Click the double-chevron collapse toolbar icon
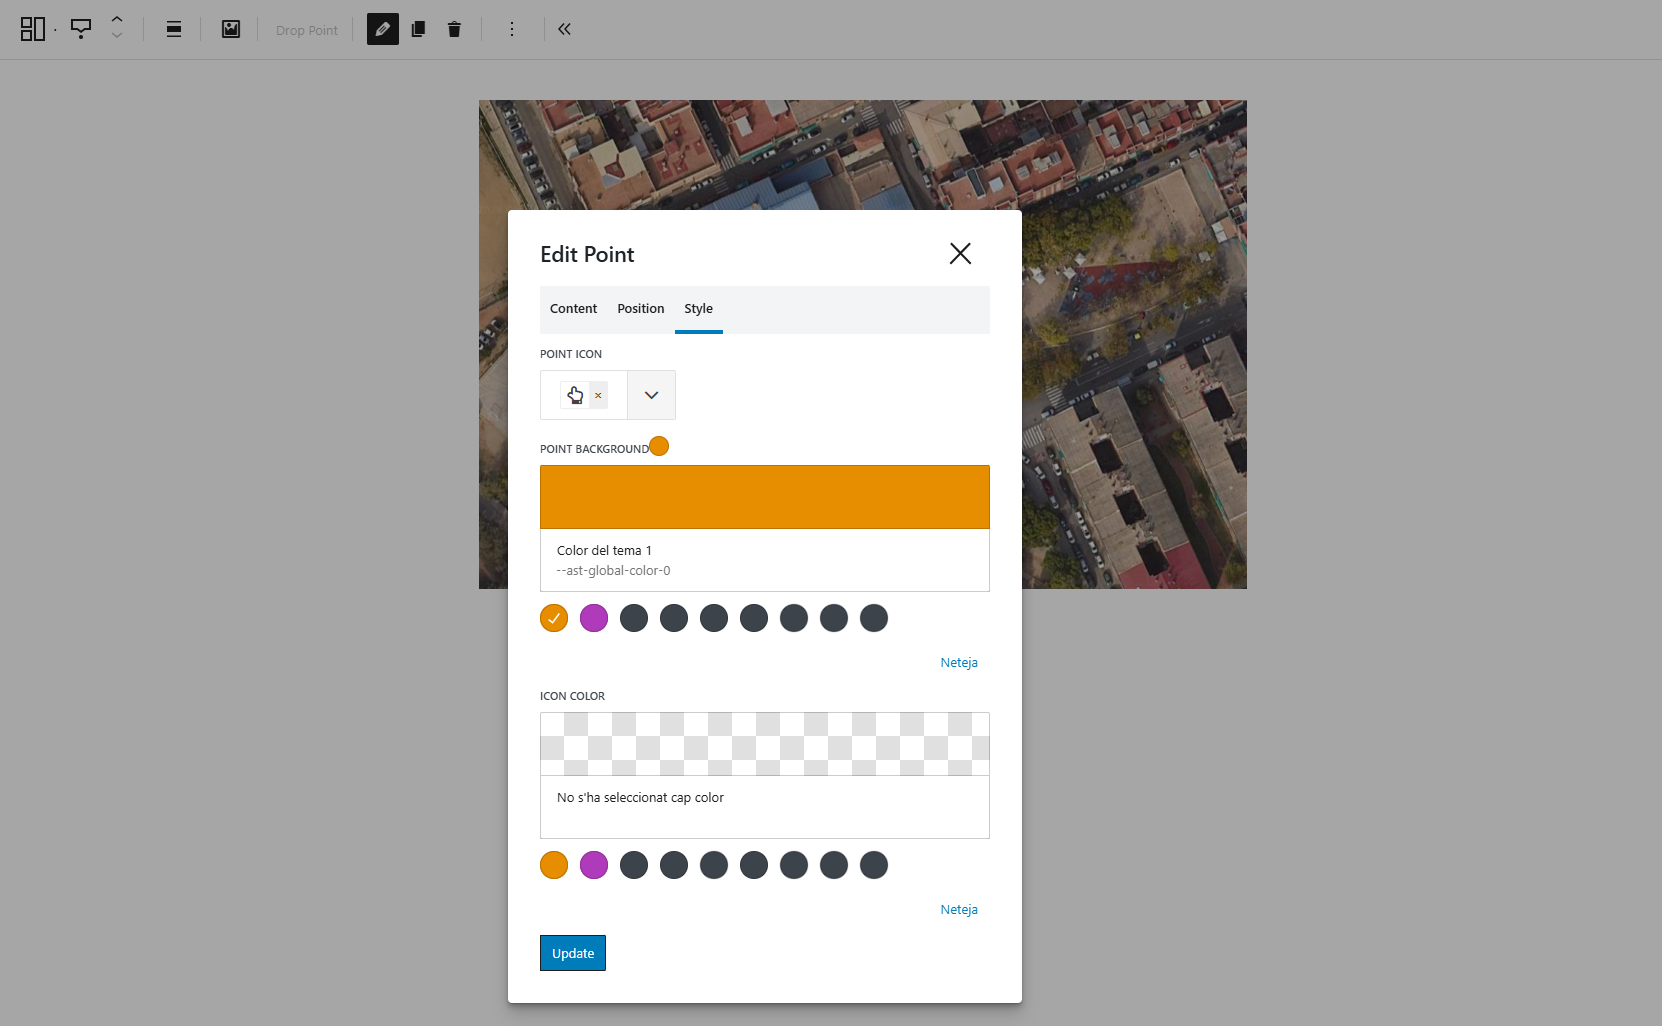This screenshot has width=1662, height=1026. (x=564, y=29)
